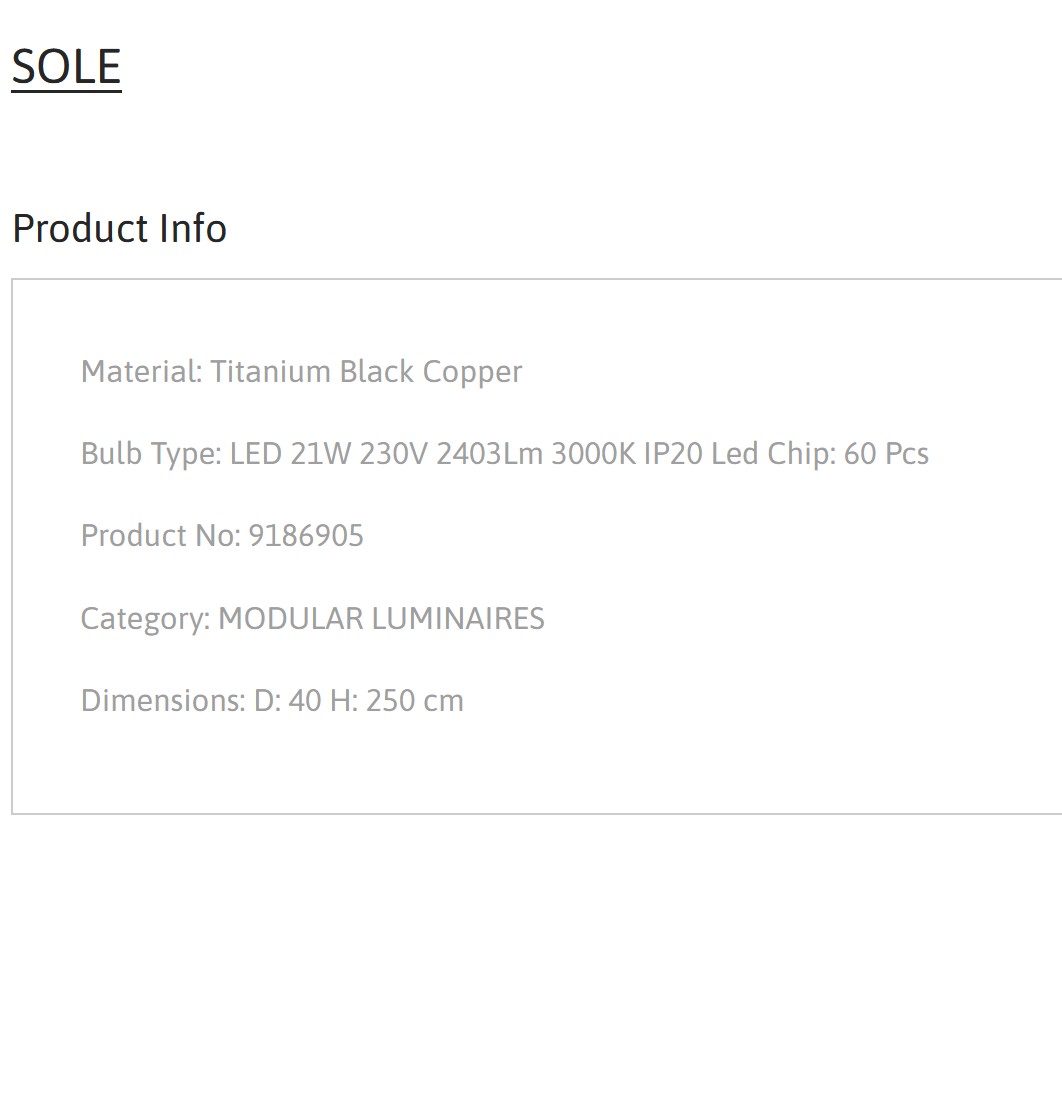Click the H: 250 cm height value

coord(397,700)
